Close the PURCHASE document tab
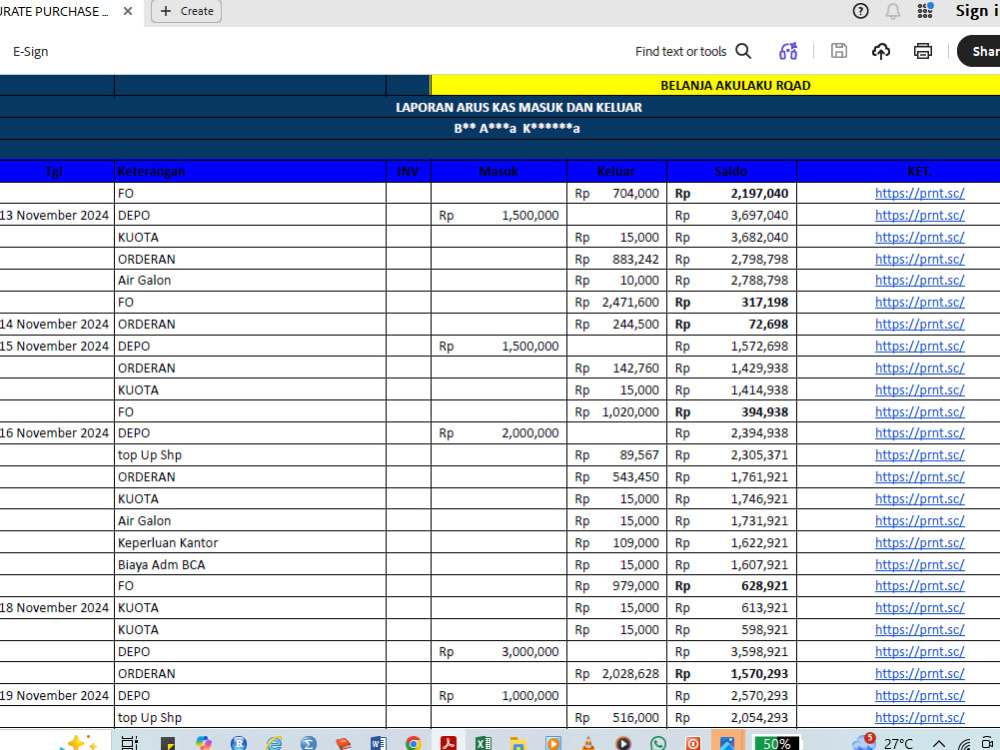This screenshot has height=750, width=1000. click(128, 11)
